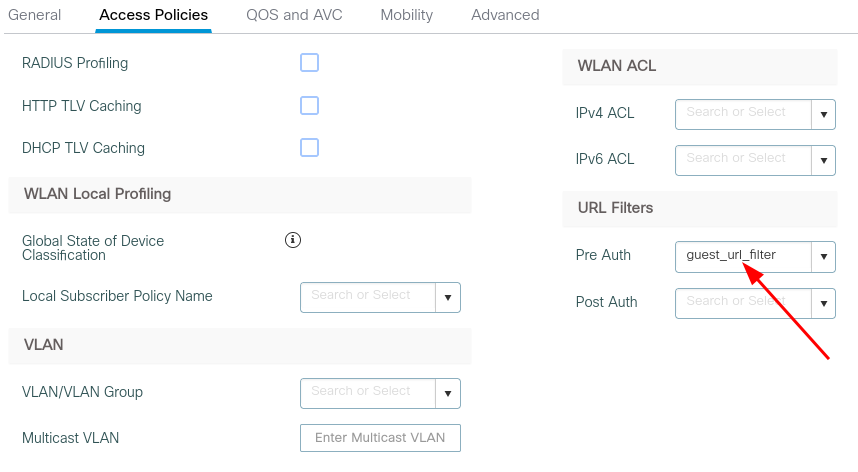This screenshot has width=858, height=472.
Task: Check the DHCP TLV Caching box
Action: [x=310, y=148]
